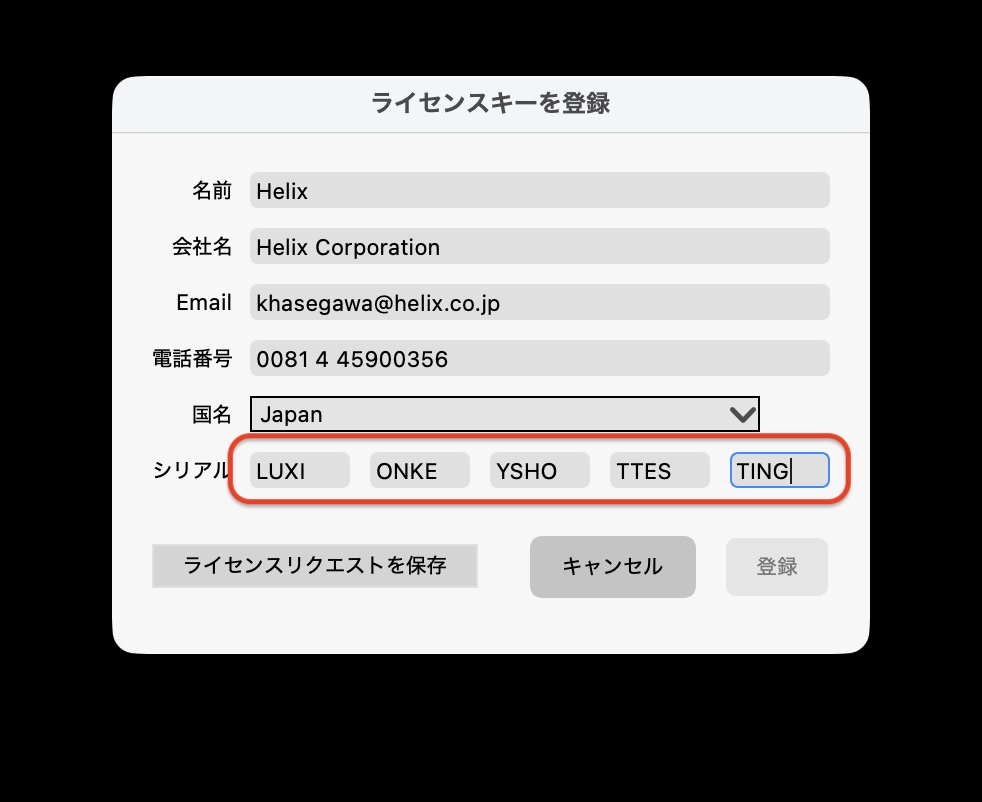Open the country dropdown showing Japan

[x=505, y=414]
